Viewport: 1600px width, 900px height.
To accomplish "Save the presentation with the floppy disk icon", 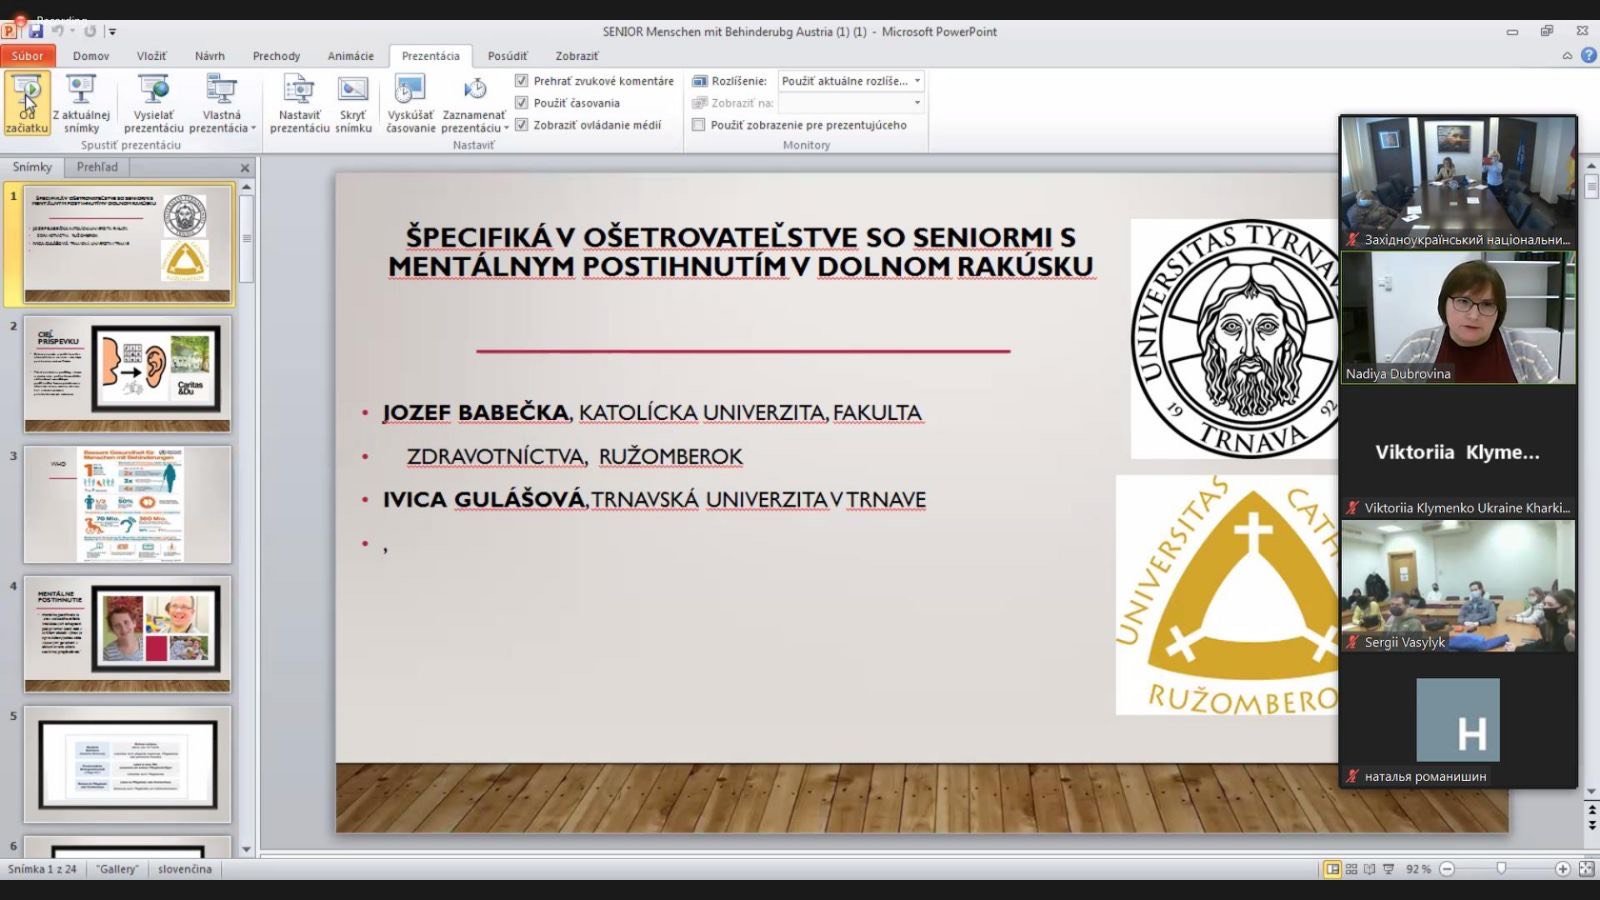I will (x=36, y=31).
